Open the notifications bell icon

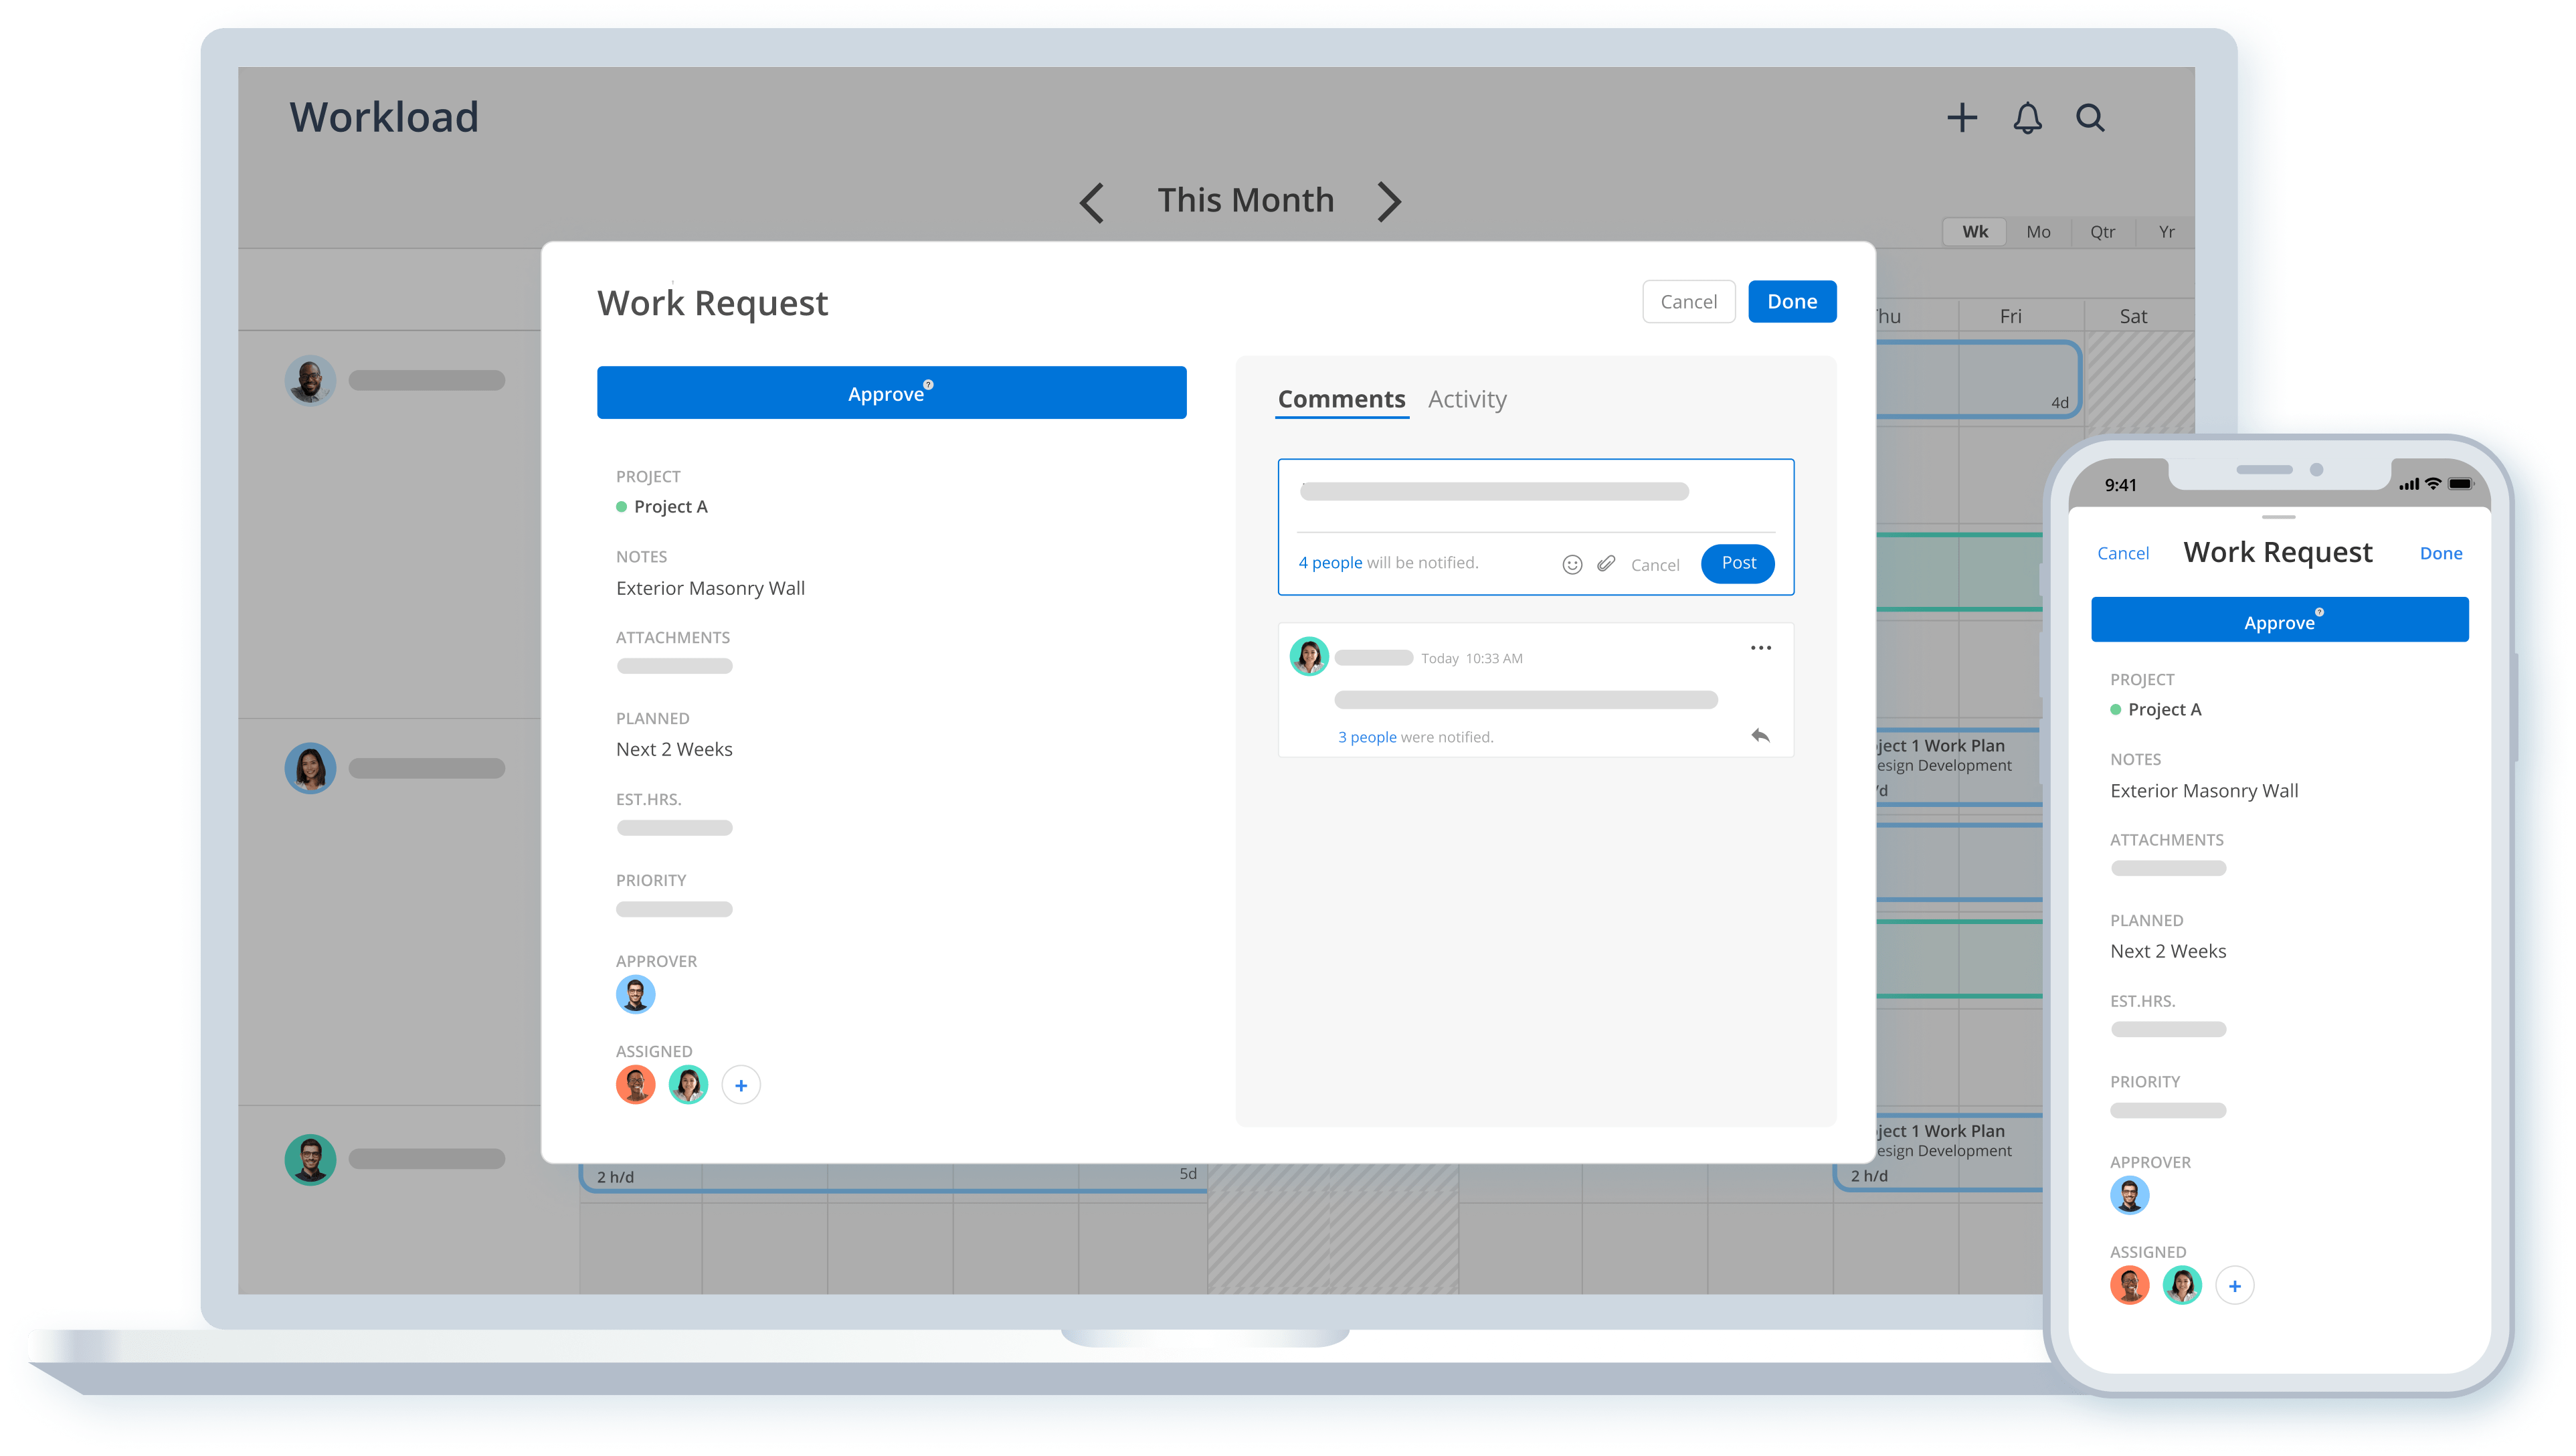pyautogui.click(x=2027, y=118)
